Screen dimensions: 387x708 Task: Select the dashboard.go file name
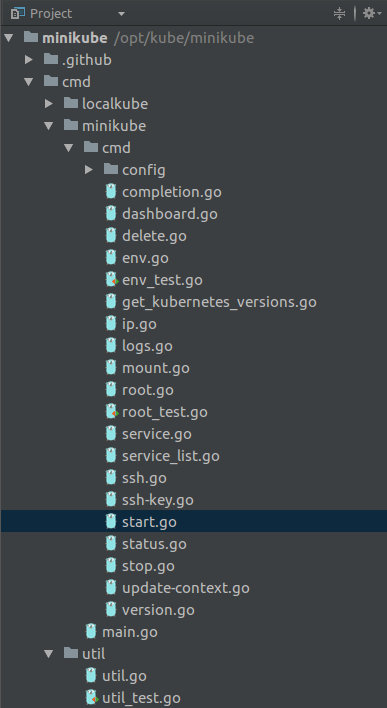(170, 214)
